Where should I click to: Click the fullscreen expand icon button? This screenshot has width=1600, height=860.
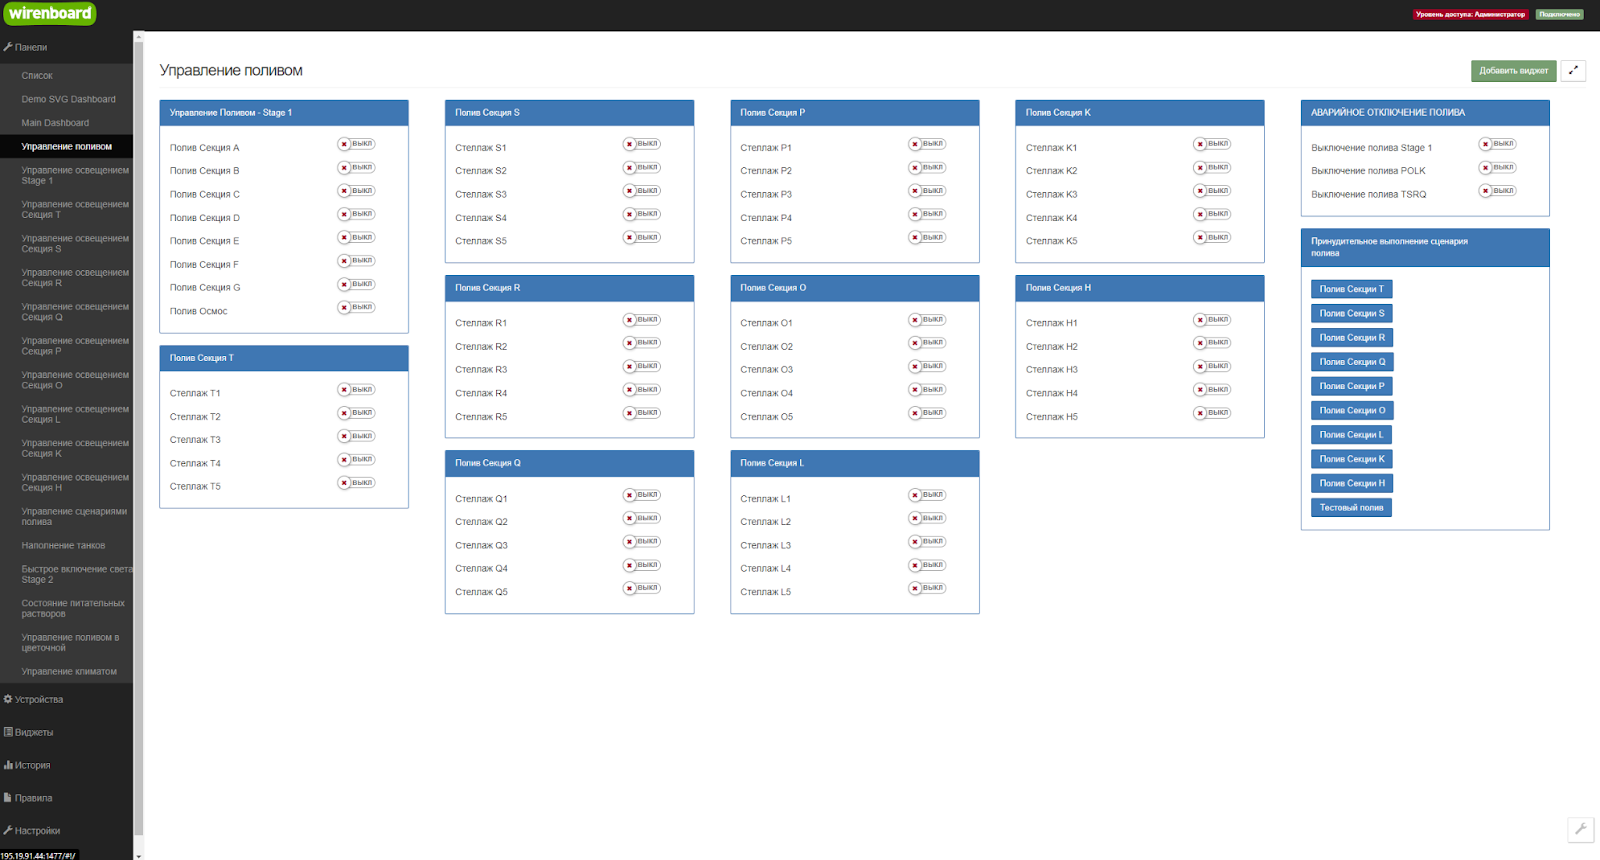click(1573, 70)
